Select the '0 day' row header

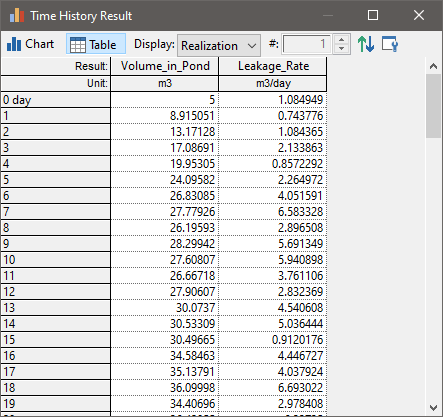(55, 100)
